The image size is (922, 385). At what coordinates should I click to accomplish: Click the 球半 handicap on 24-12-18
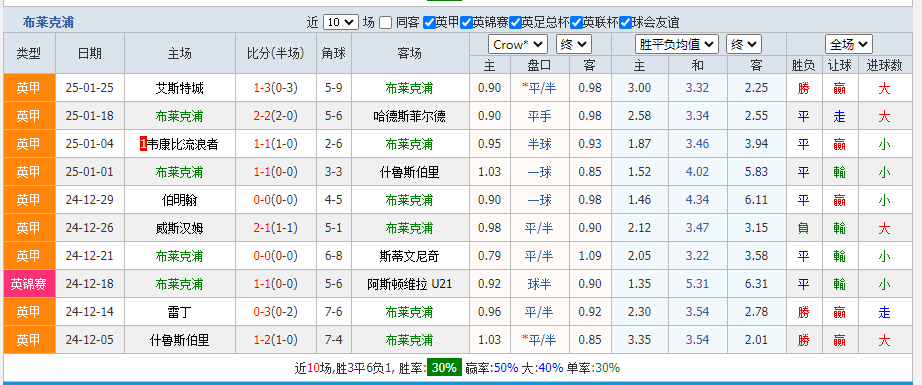click(539, 284)
